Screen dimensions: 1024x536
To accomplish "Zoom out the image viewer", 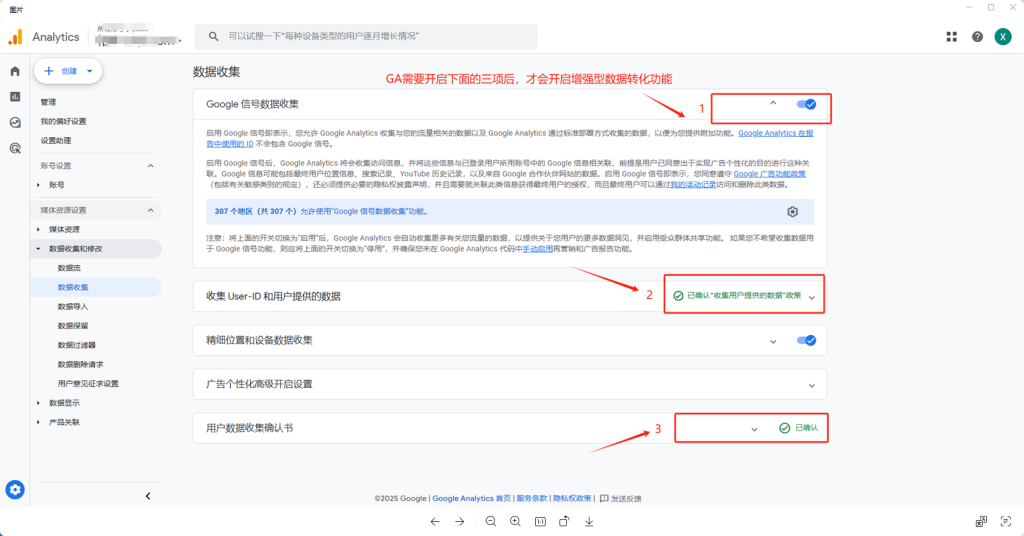I will point(490,522).
